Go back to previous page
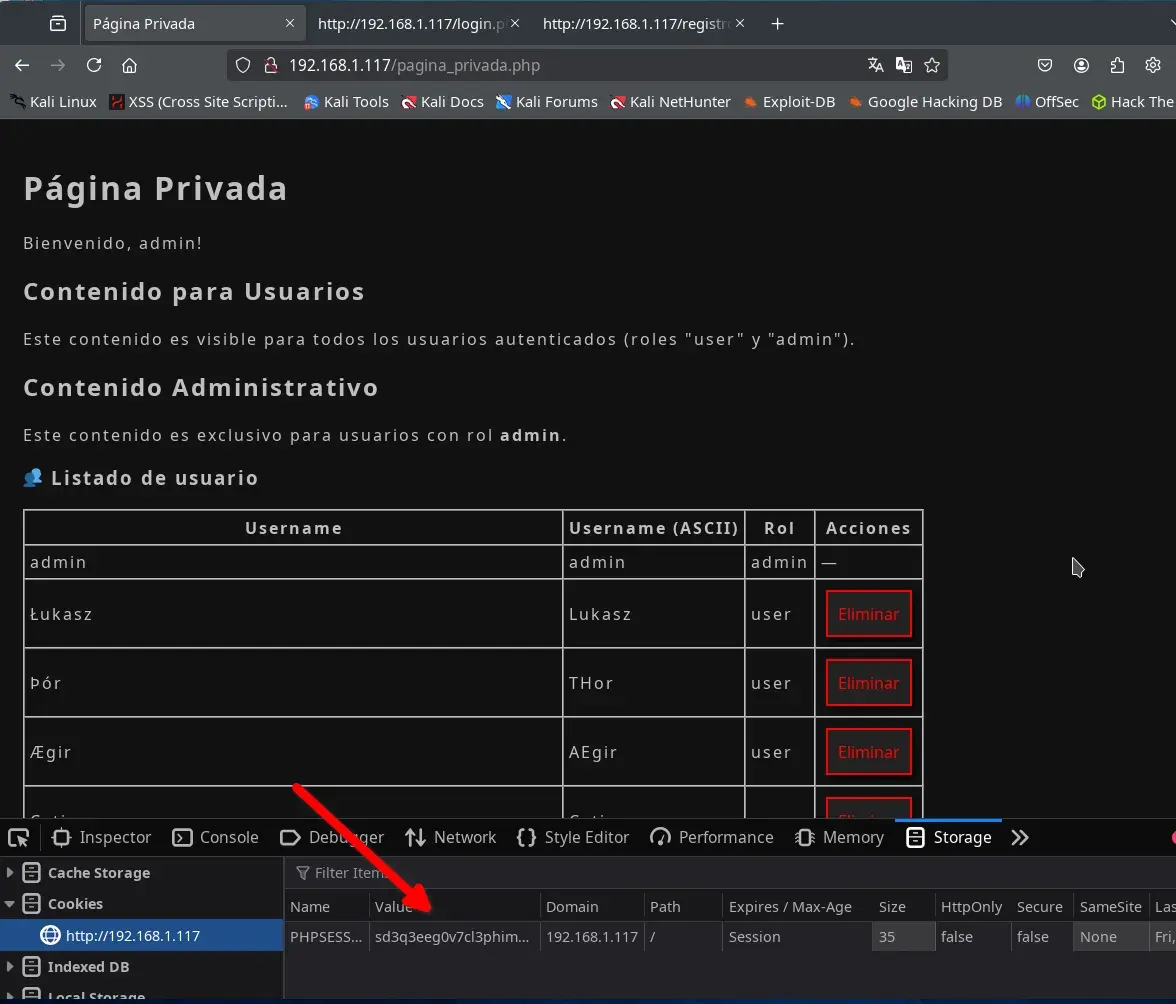Image resolution: width=1176 pixels, height=1004 pixels. click(x=22, y=65)
